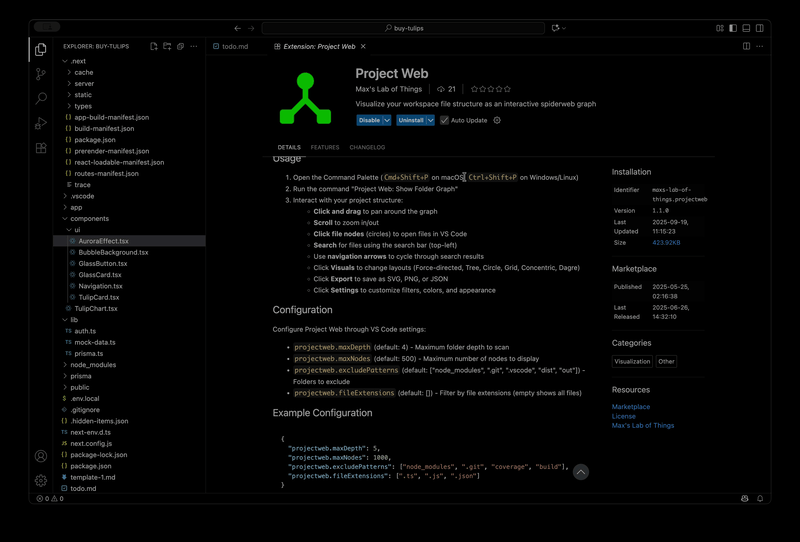
Task: Go forward with the right arrow
Action: 251,28
